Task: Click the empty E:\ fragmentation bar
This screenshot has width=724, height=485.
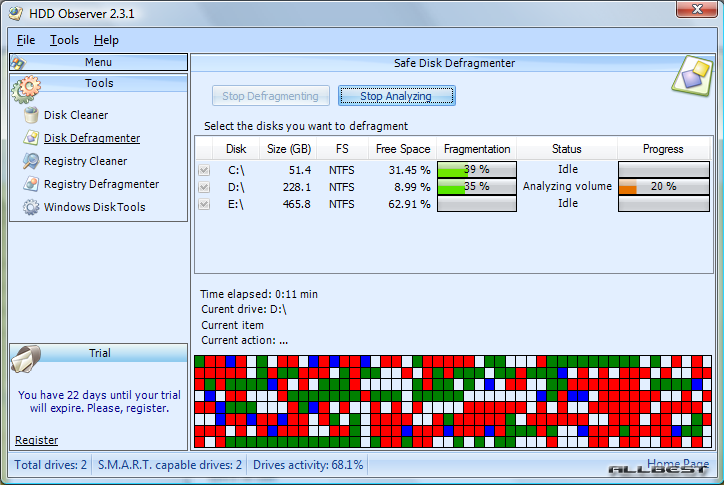Action: pyautogui.click(x=477, y=204)
